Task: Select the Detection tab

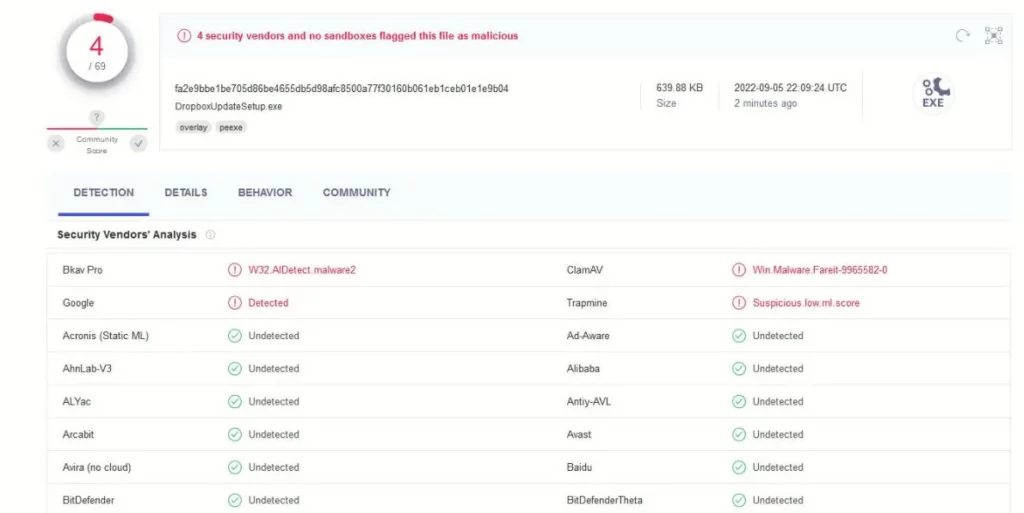Action: click(103, 193)
